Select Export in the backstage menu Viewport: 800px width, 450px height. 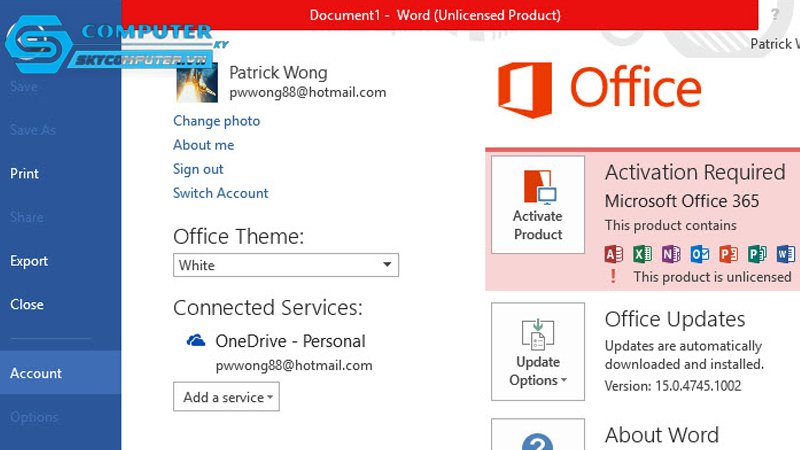tap(29, 261)
